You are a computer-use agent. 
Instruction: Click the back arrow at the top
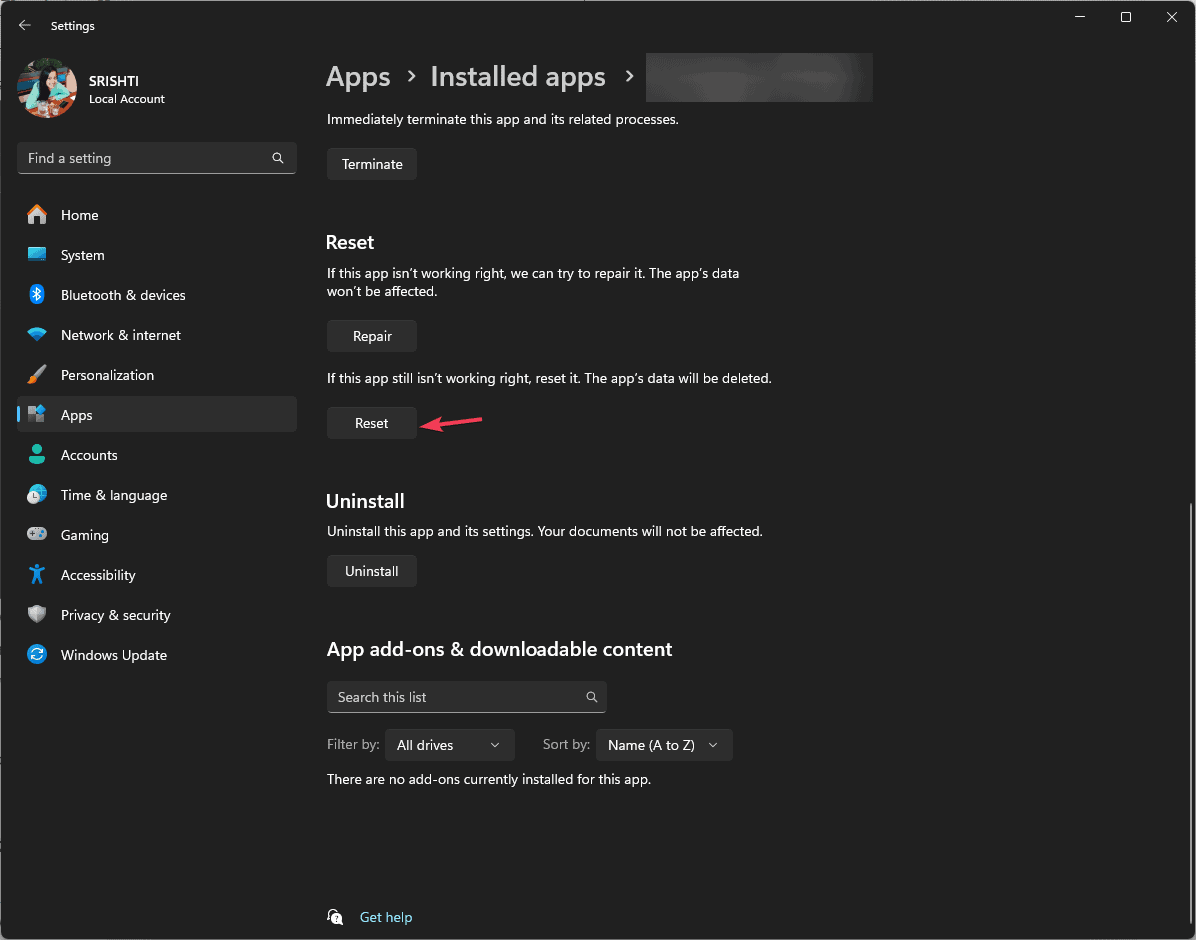[x=24, y=25]
